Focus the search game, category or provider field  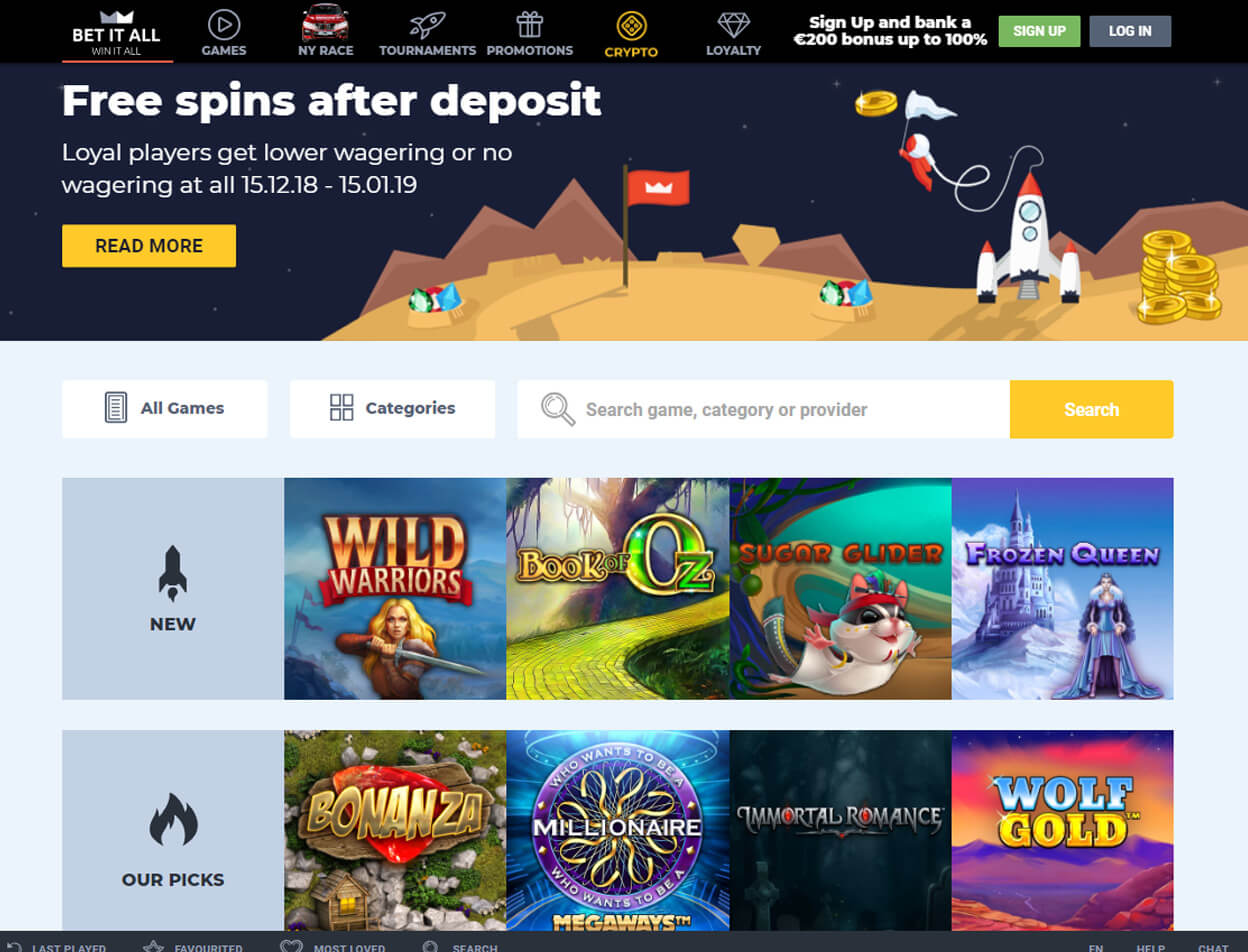pos(764,409)
